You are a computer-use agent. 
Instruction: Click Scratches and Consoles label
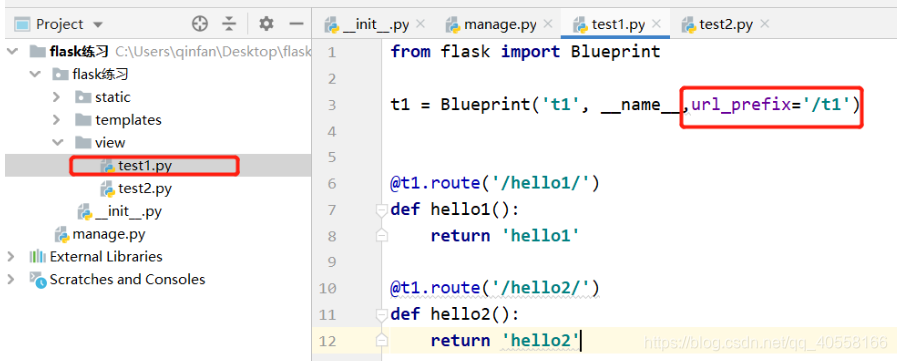[127, 279]
